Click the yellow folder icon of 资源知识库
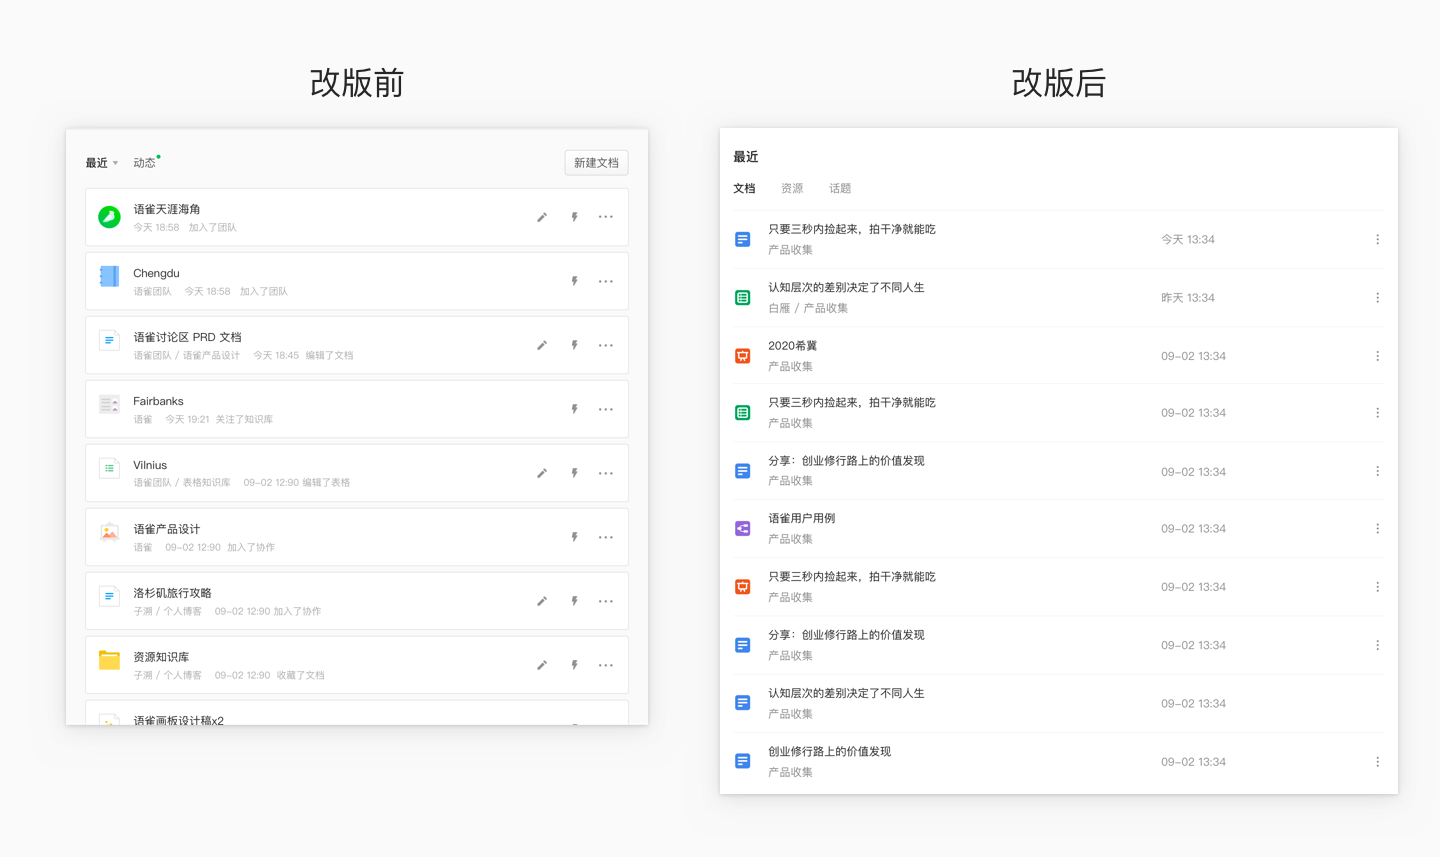 coord(109,660)
